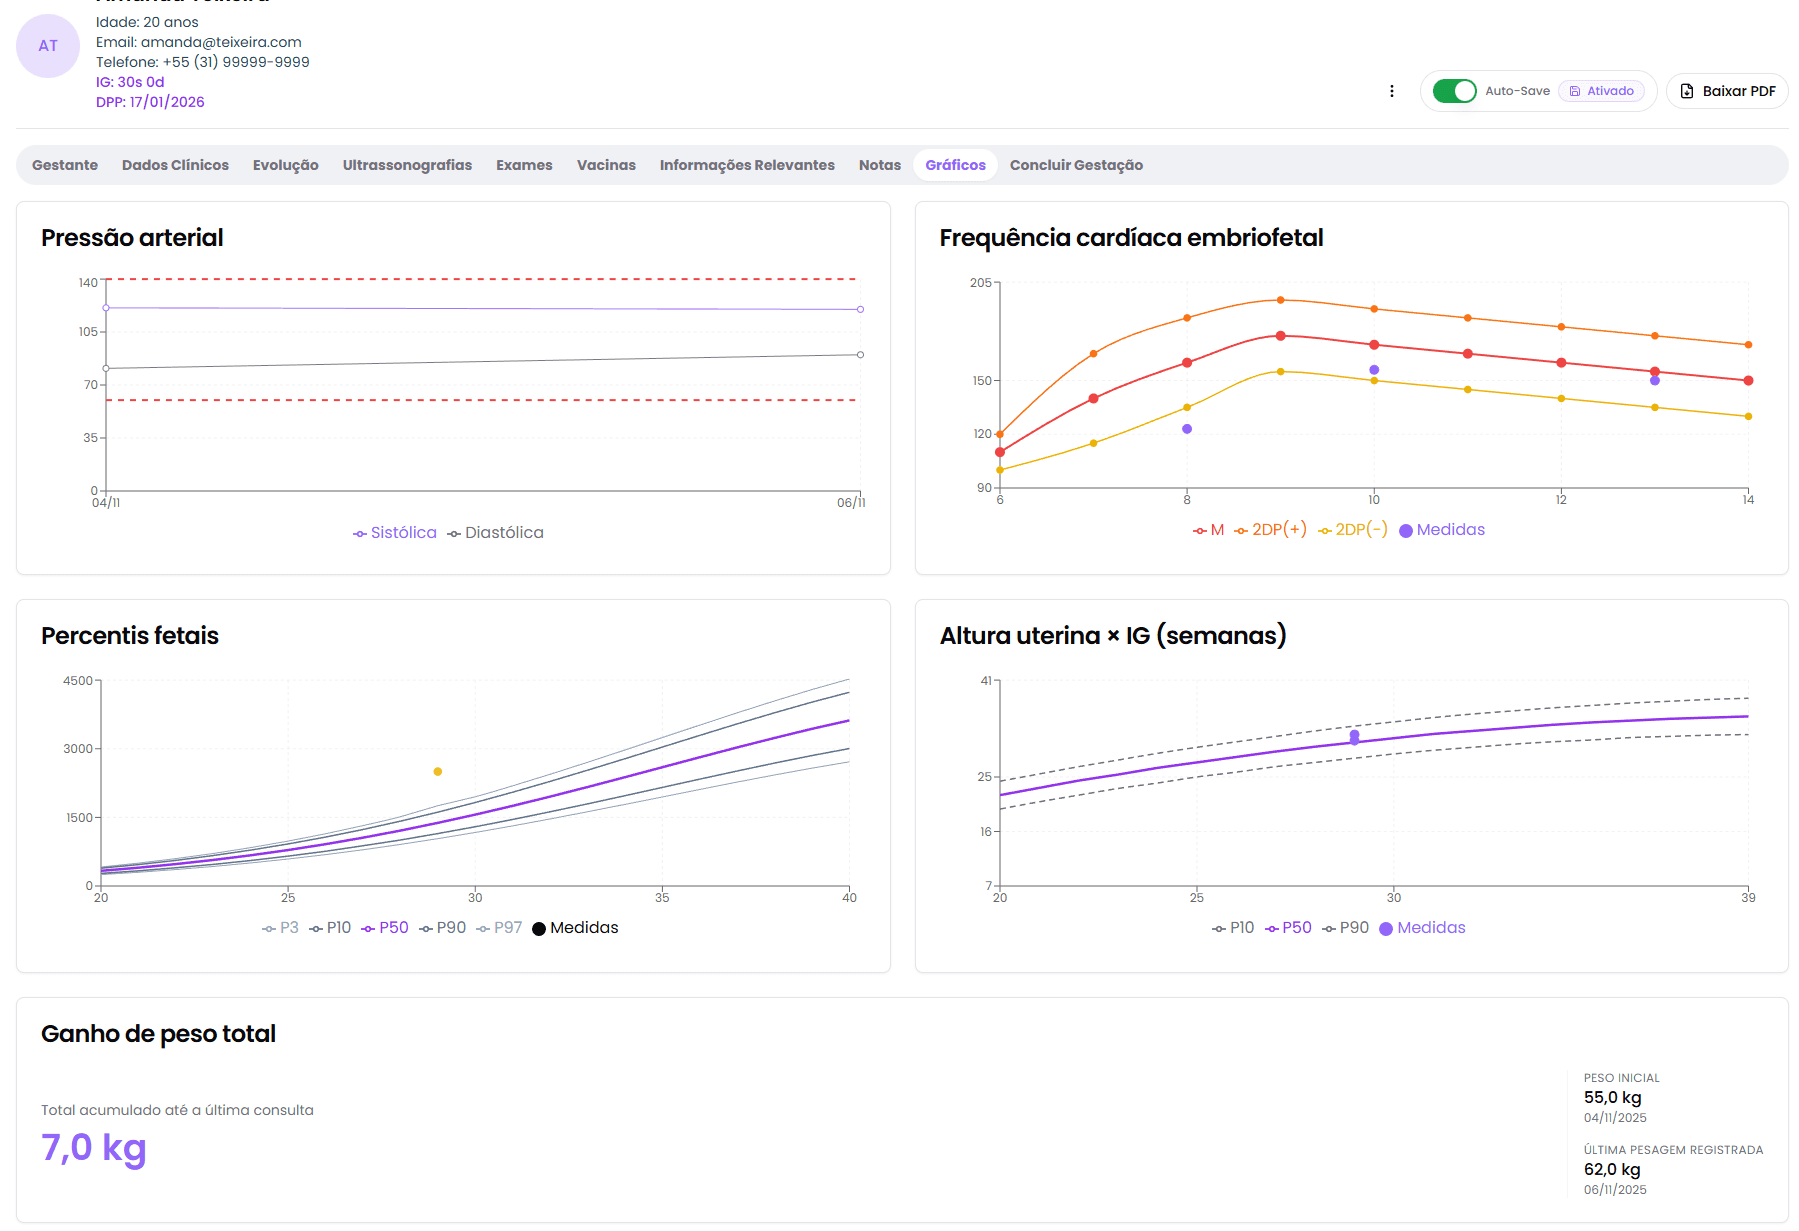This screenshot has height=1231, width=1799.
Task: Open the three-dot more options menu
Action: (x=1391, y=91)
